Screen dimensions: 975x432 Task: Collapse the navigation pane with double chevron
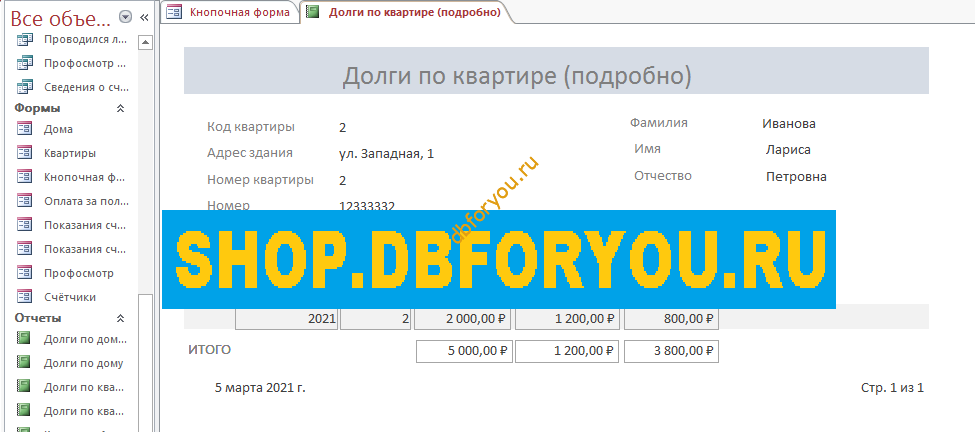(144, 17)
